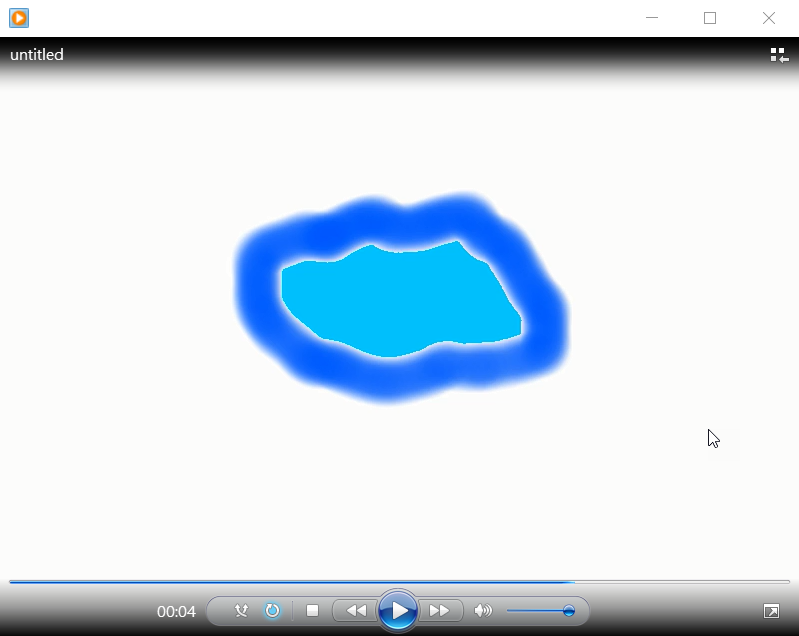Mute the audio with the speaker icon
Viewport: 799px width, 636px height.
(x=483, y=611)
